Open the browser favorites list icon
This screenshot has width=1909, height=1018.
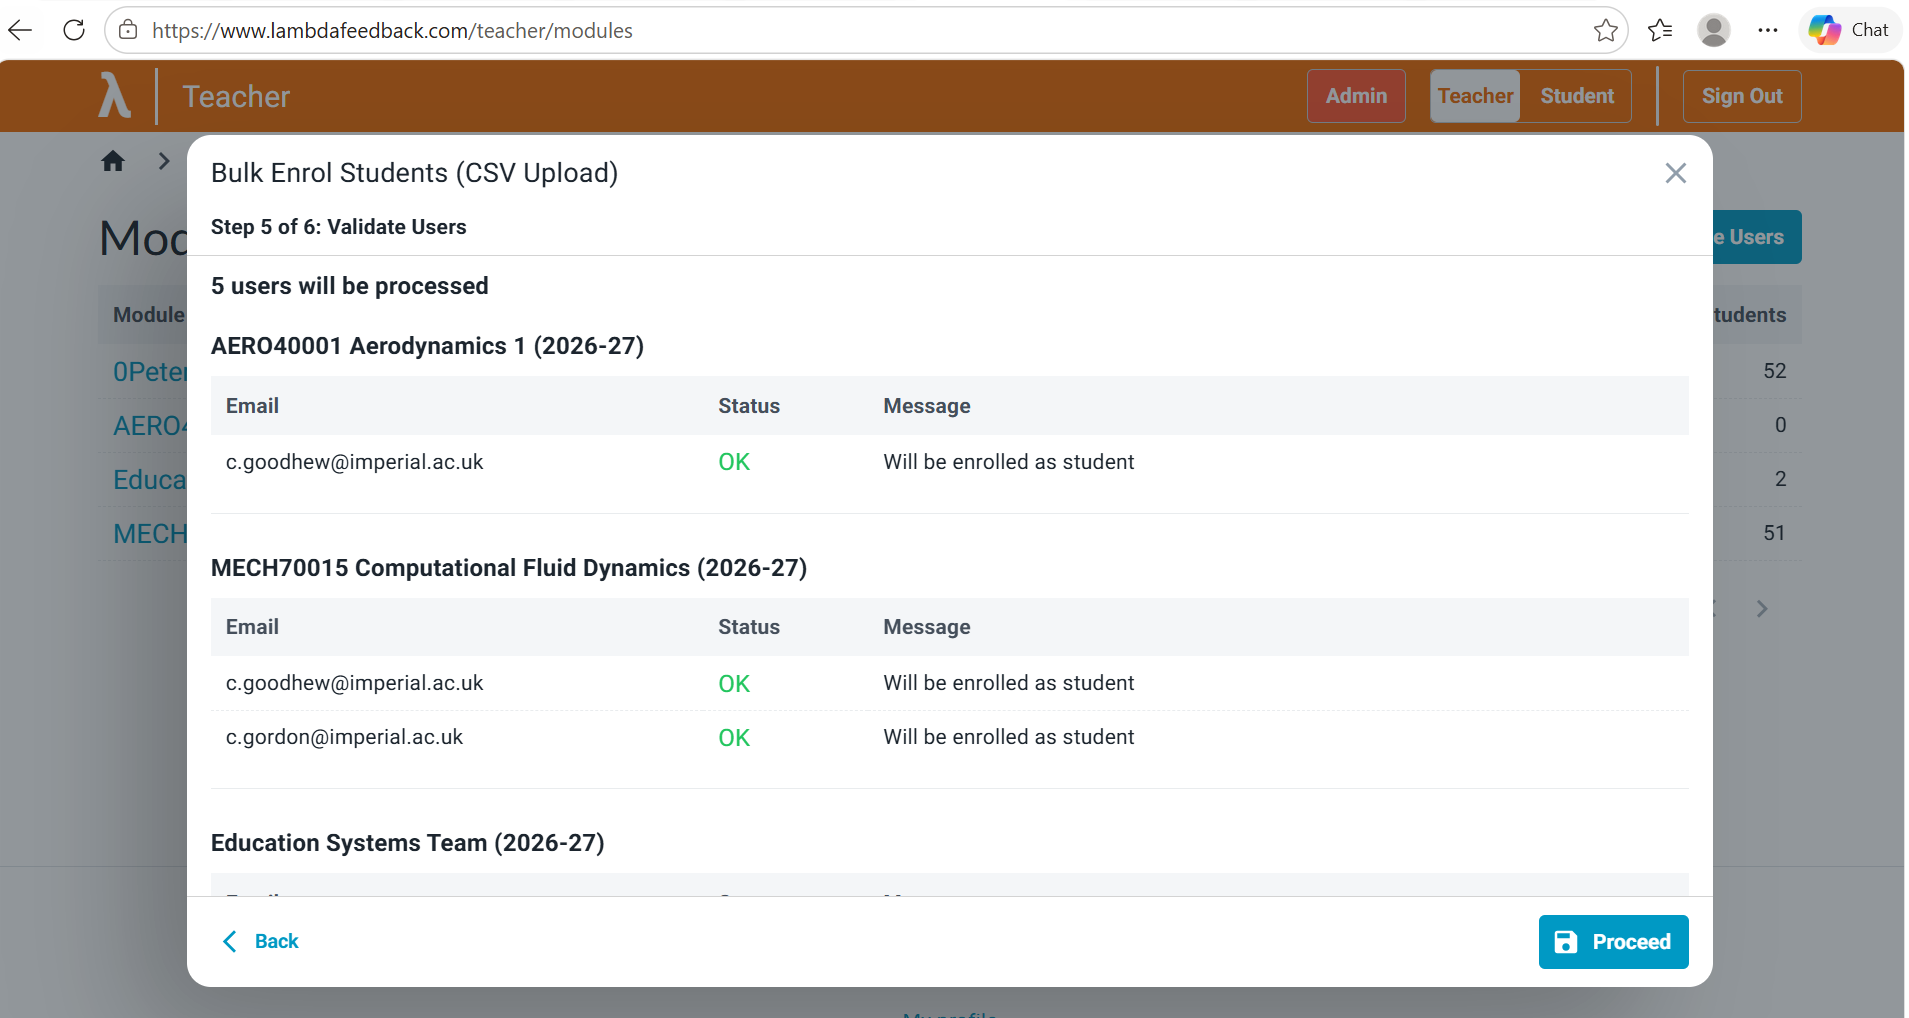1660,30
